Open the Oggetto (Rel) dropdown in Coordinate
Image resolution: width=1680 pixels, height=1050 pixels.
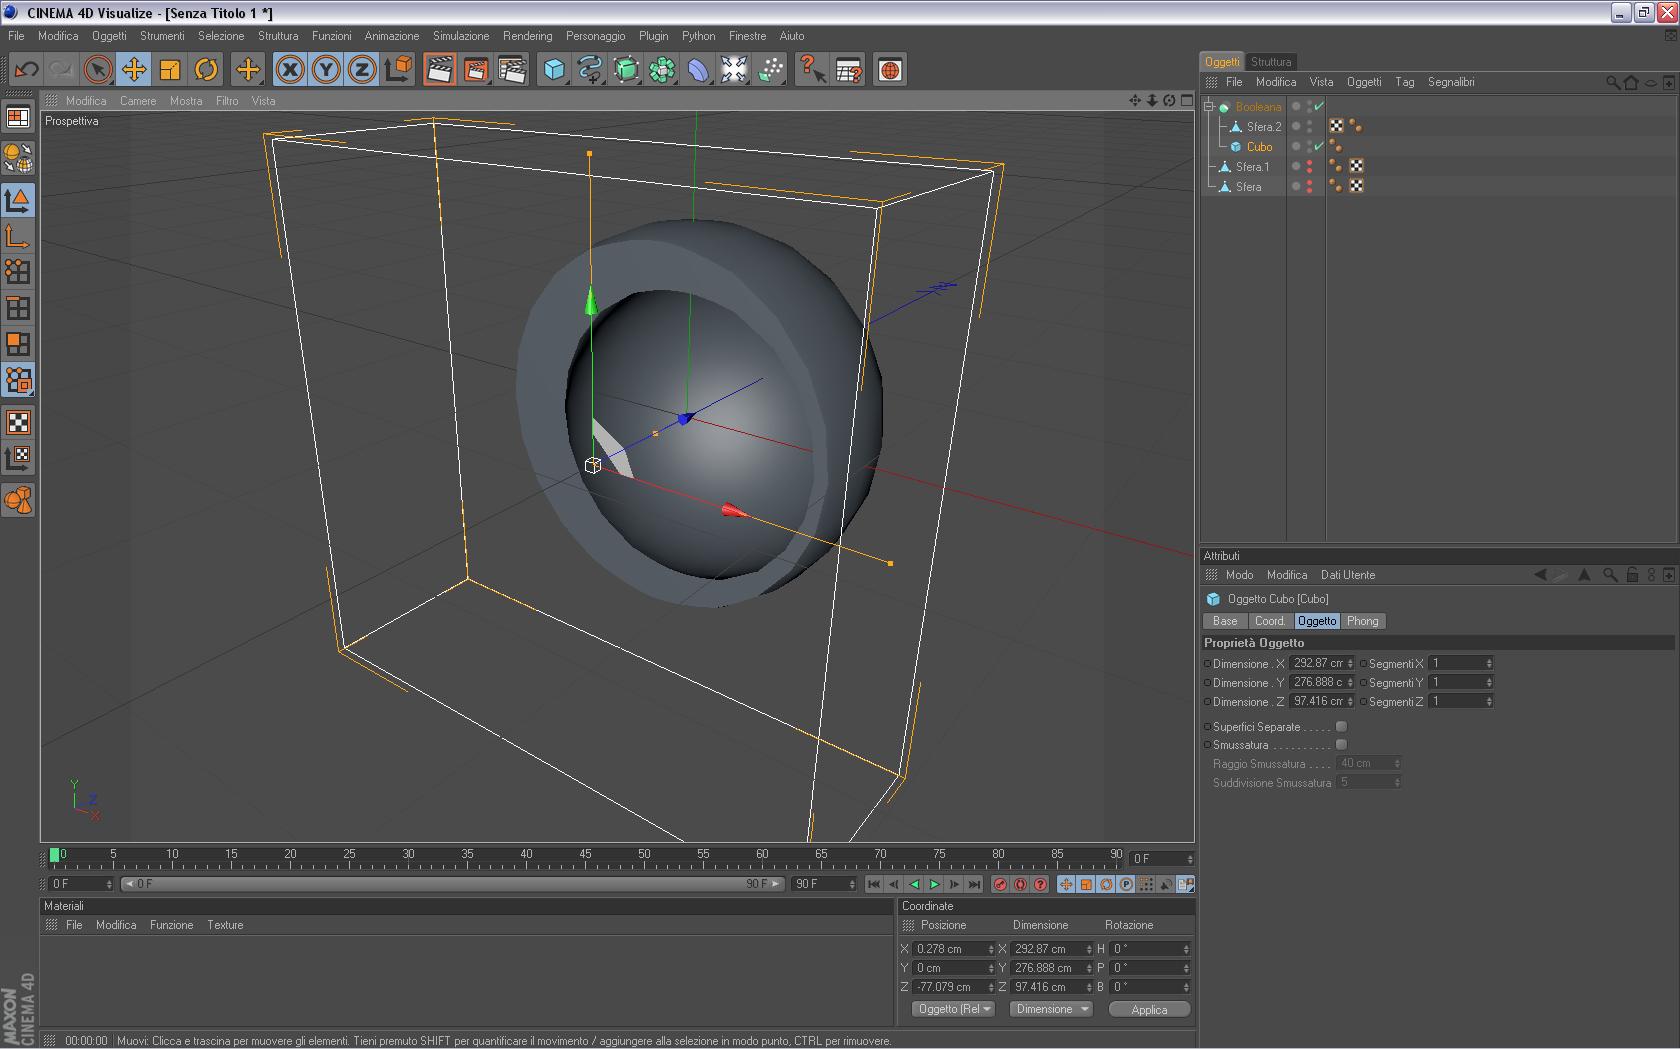click(x=954, y=1009)
